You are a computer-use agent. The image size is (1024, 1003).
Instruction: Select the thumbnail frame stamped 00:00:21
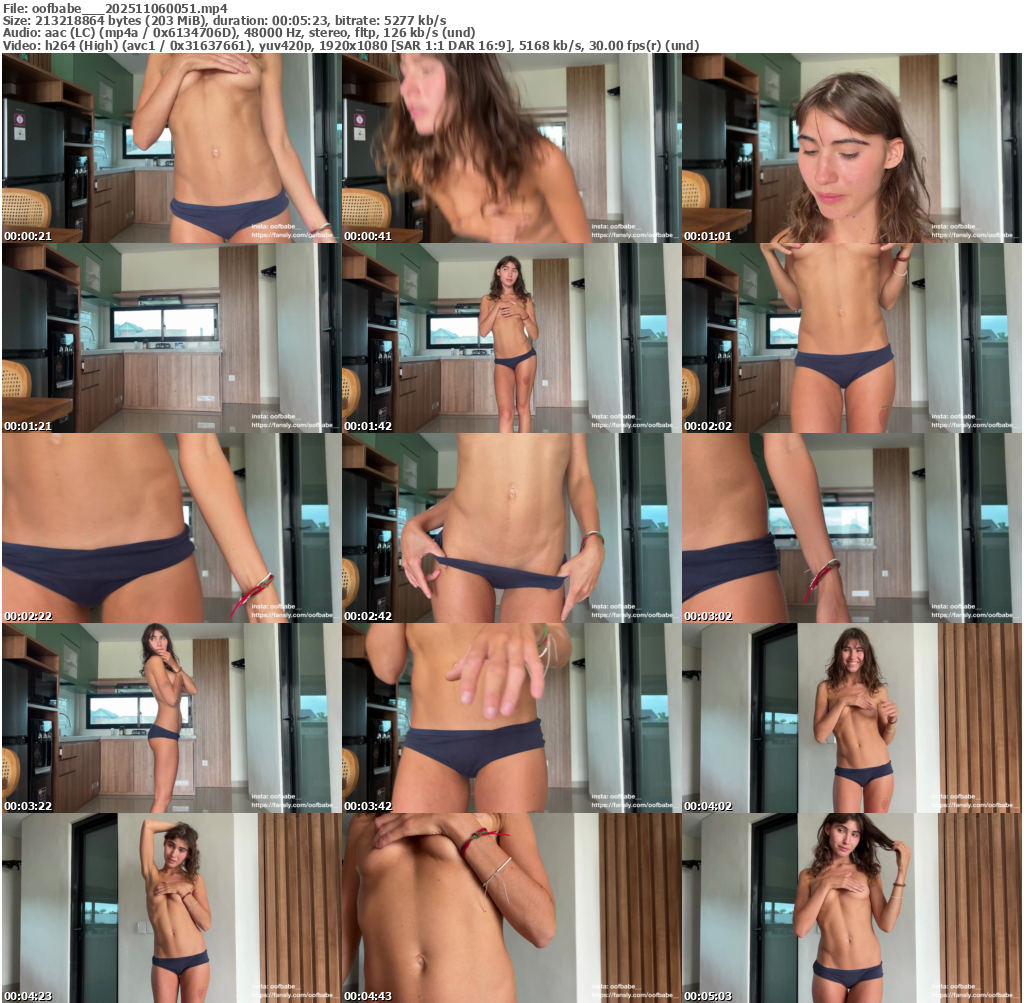(x=172, y=148)
